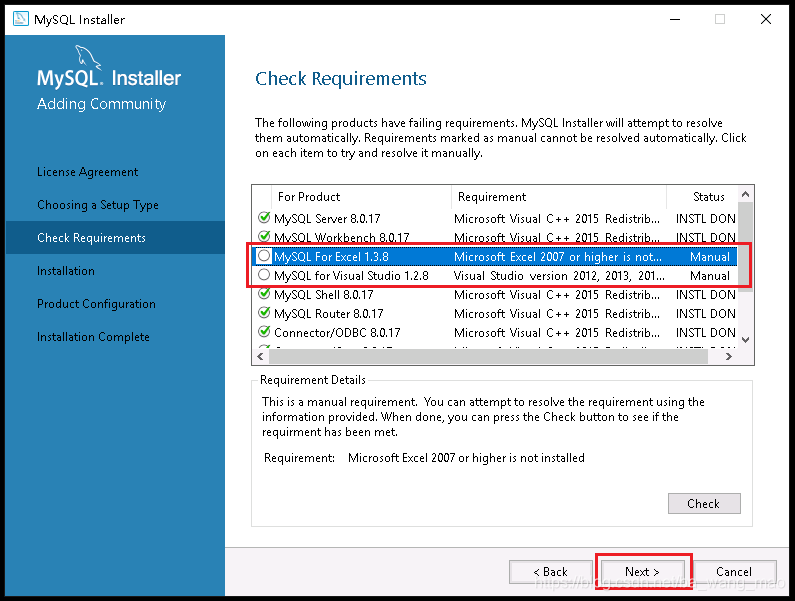This screenshot has width=795, height=601.
Task: Click green check icon for MySQL Router 8.0.17
Action: tap(264, 313)
